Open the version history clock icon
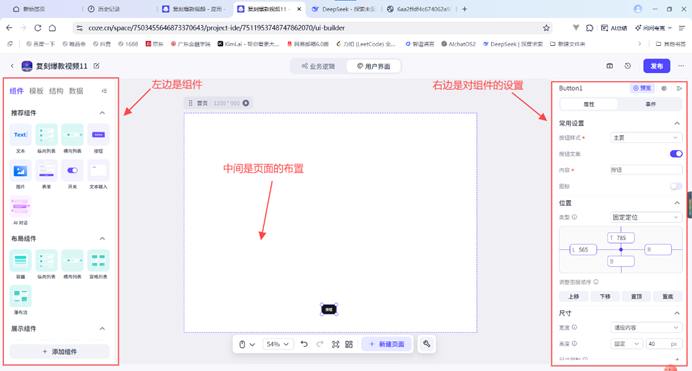692x371 pixels. point(628,66)
